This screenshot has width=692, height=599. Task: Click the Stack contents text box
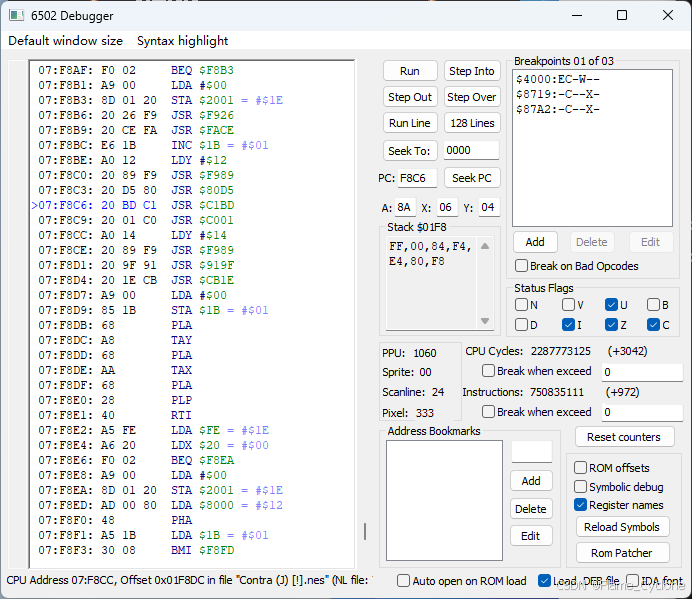pos(431,283)
